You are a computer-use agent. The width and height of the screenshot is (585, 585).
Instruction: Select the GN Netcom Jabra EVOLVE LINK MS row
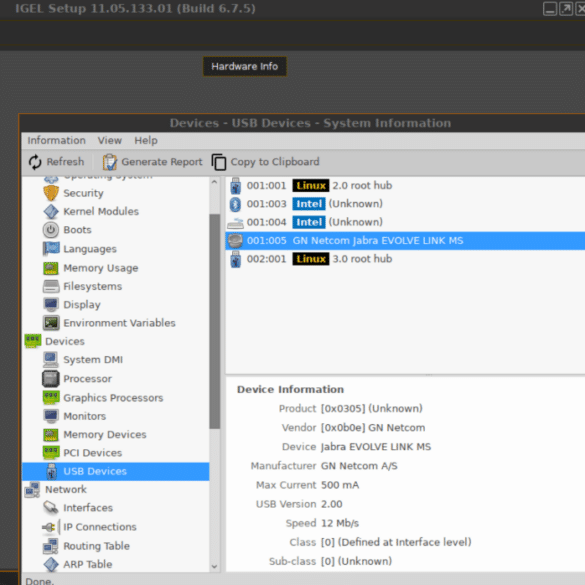pyautogui.click(x=405, y=241)
